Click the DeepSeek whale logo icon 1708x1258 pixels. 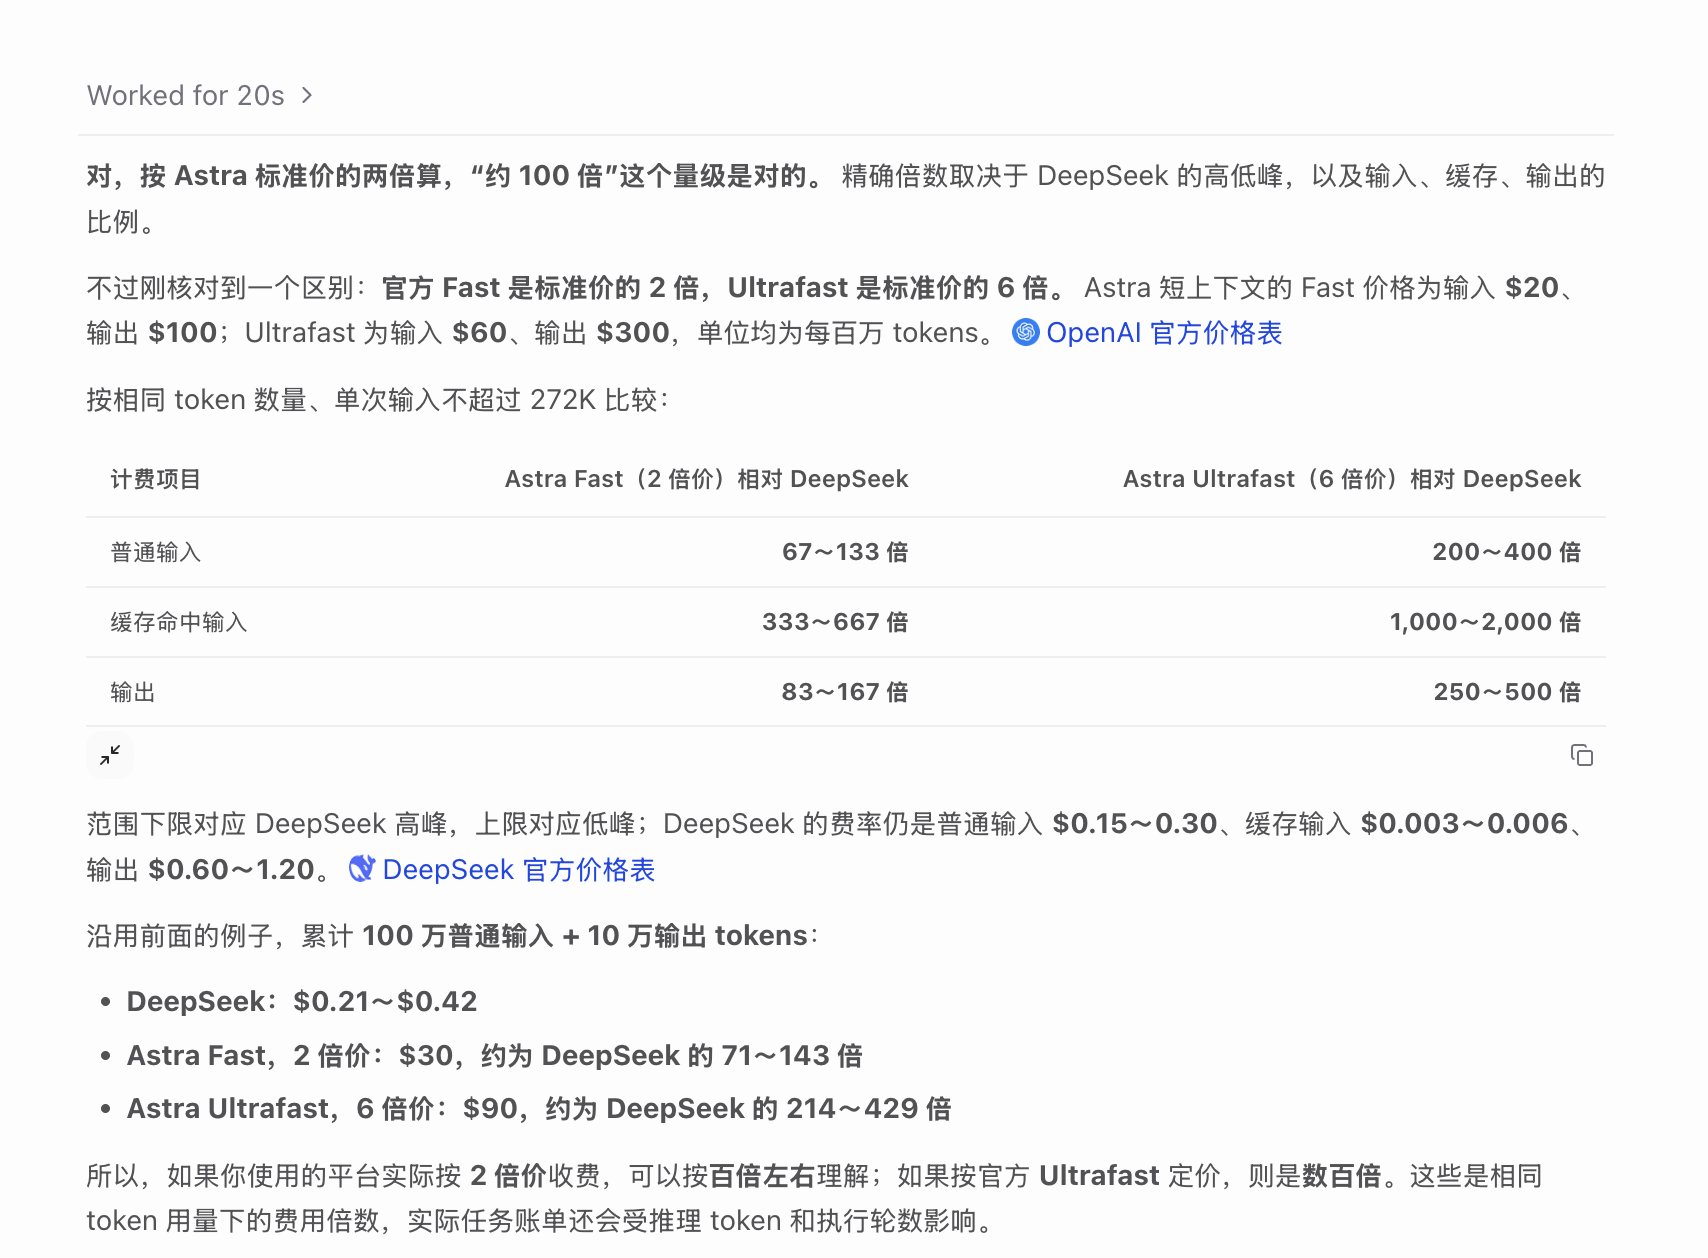(x=361, y=869)
